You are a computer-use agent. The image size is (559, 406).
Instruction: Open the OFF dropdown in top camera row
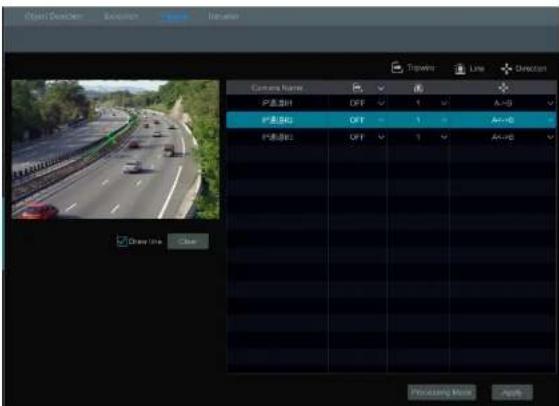[381, 103]
